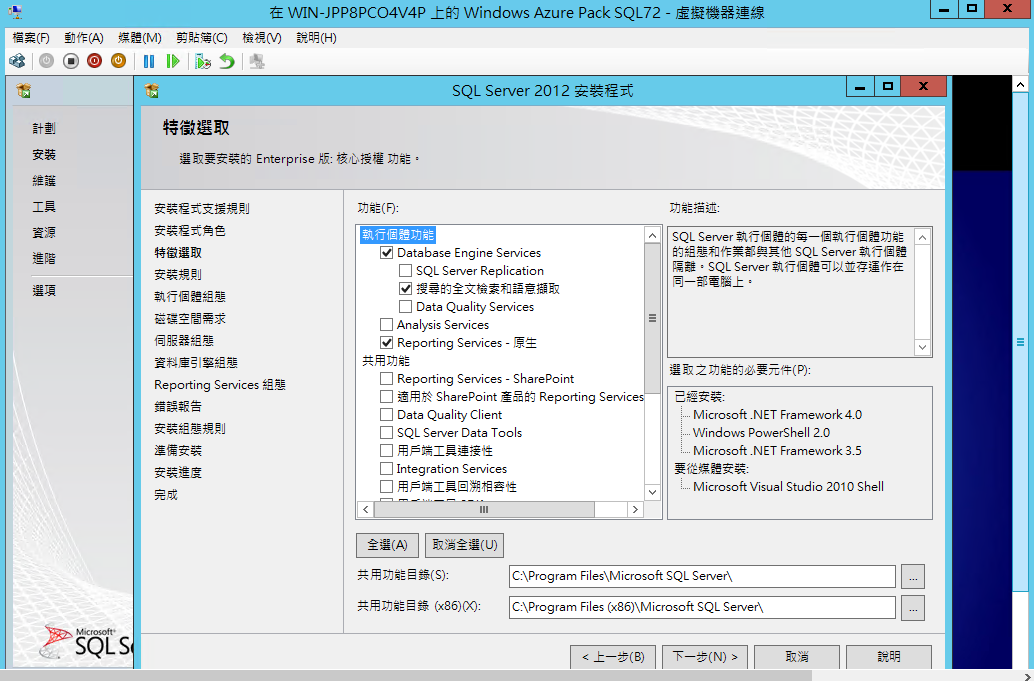Click the 功能描述 box scroll-down arrow
Image resolution: width=1034 pixels, height=681 pixels.
pyautogui.click(x=923, y=347)
